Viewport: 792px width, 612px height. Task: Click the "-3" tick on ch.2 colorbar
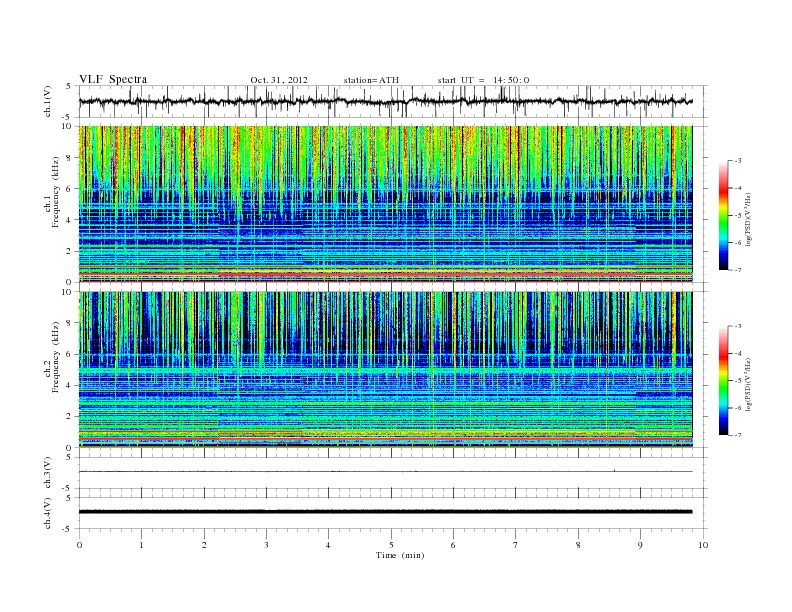(x=738, y=326)
